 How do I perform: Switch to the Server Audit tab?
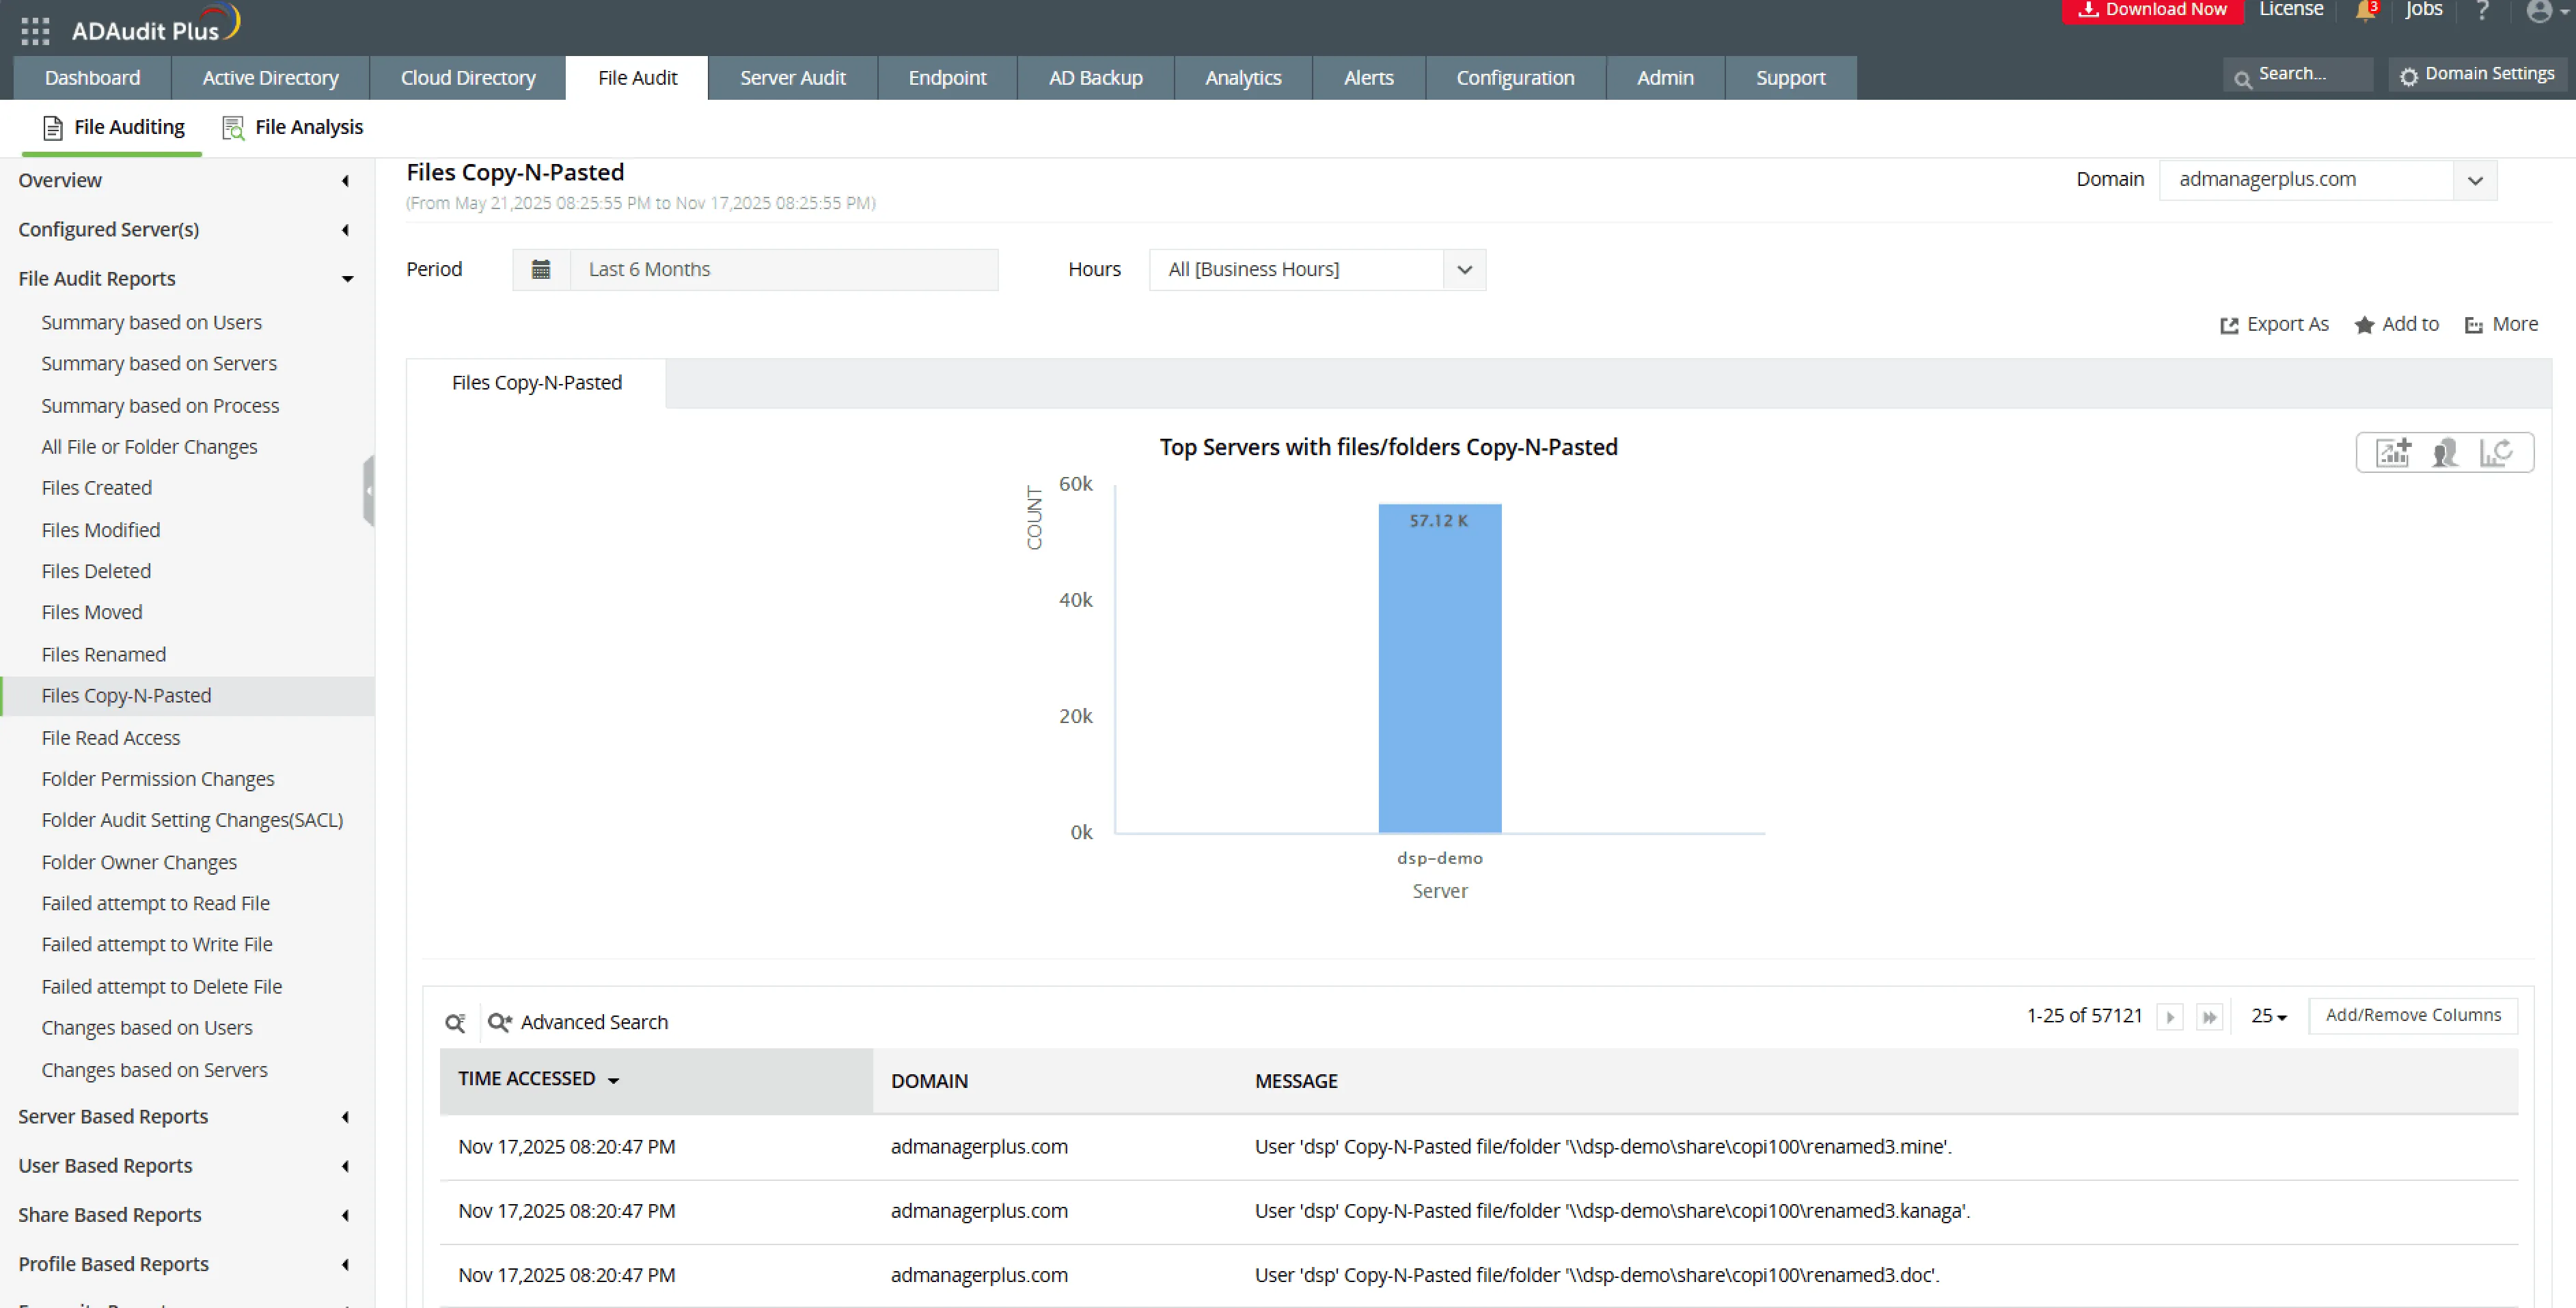point(793,78)
